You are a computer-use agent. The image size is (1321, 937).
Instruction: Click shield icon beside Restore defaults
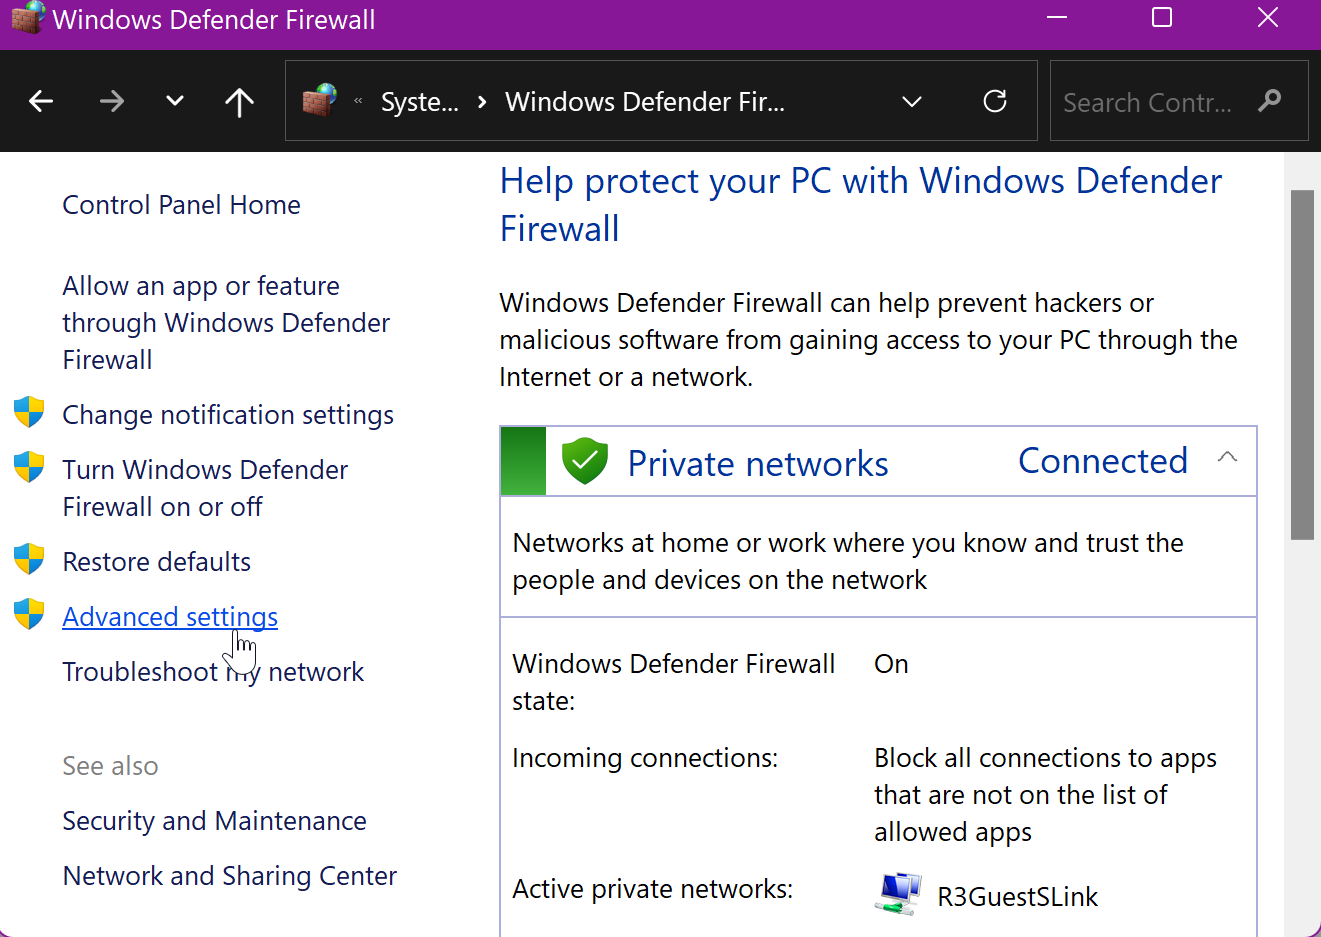tap(29, 559)
